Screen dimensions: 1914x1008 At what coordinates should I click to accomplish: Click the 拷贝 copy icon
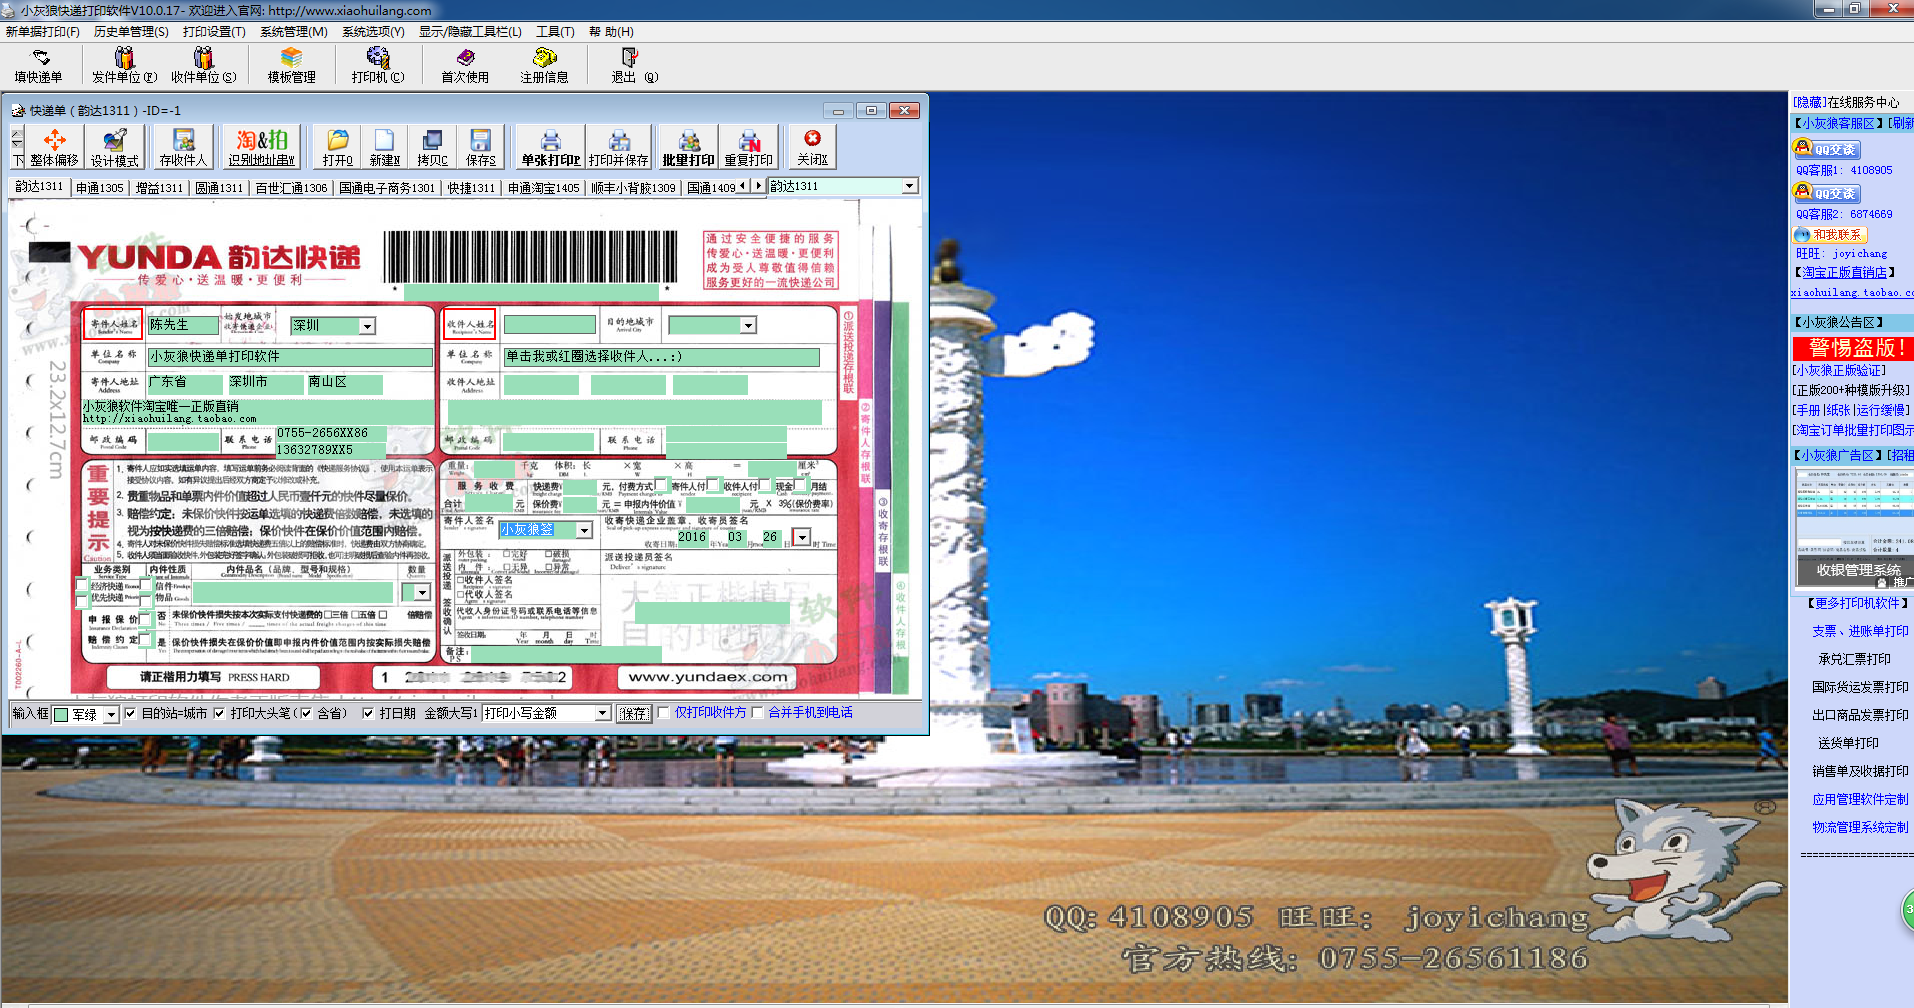coord(432,147)
